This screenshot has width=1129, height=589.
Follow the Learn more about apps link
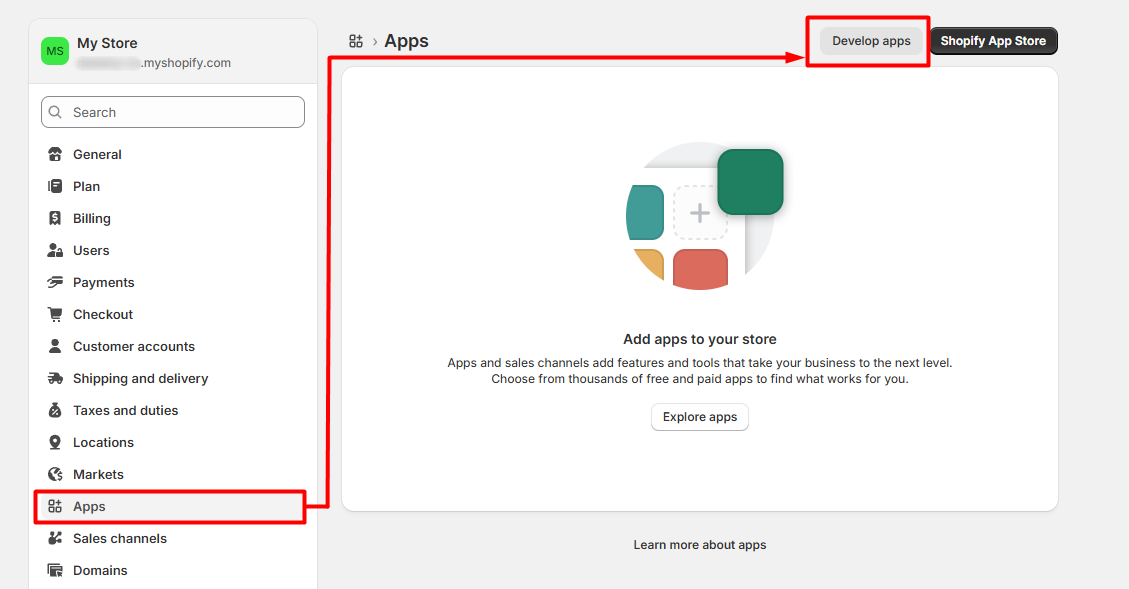click(699, 545)
